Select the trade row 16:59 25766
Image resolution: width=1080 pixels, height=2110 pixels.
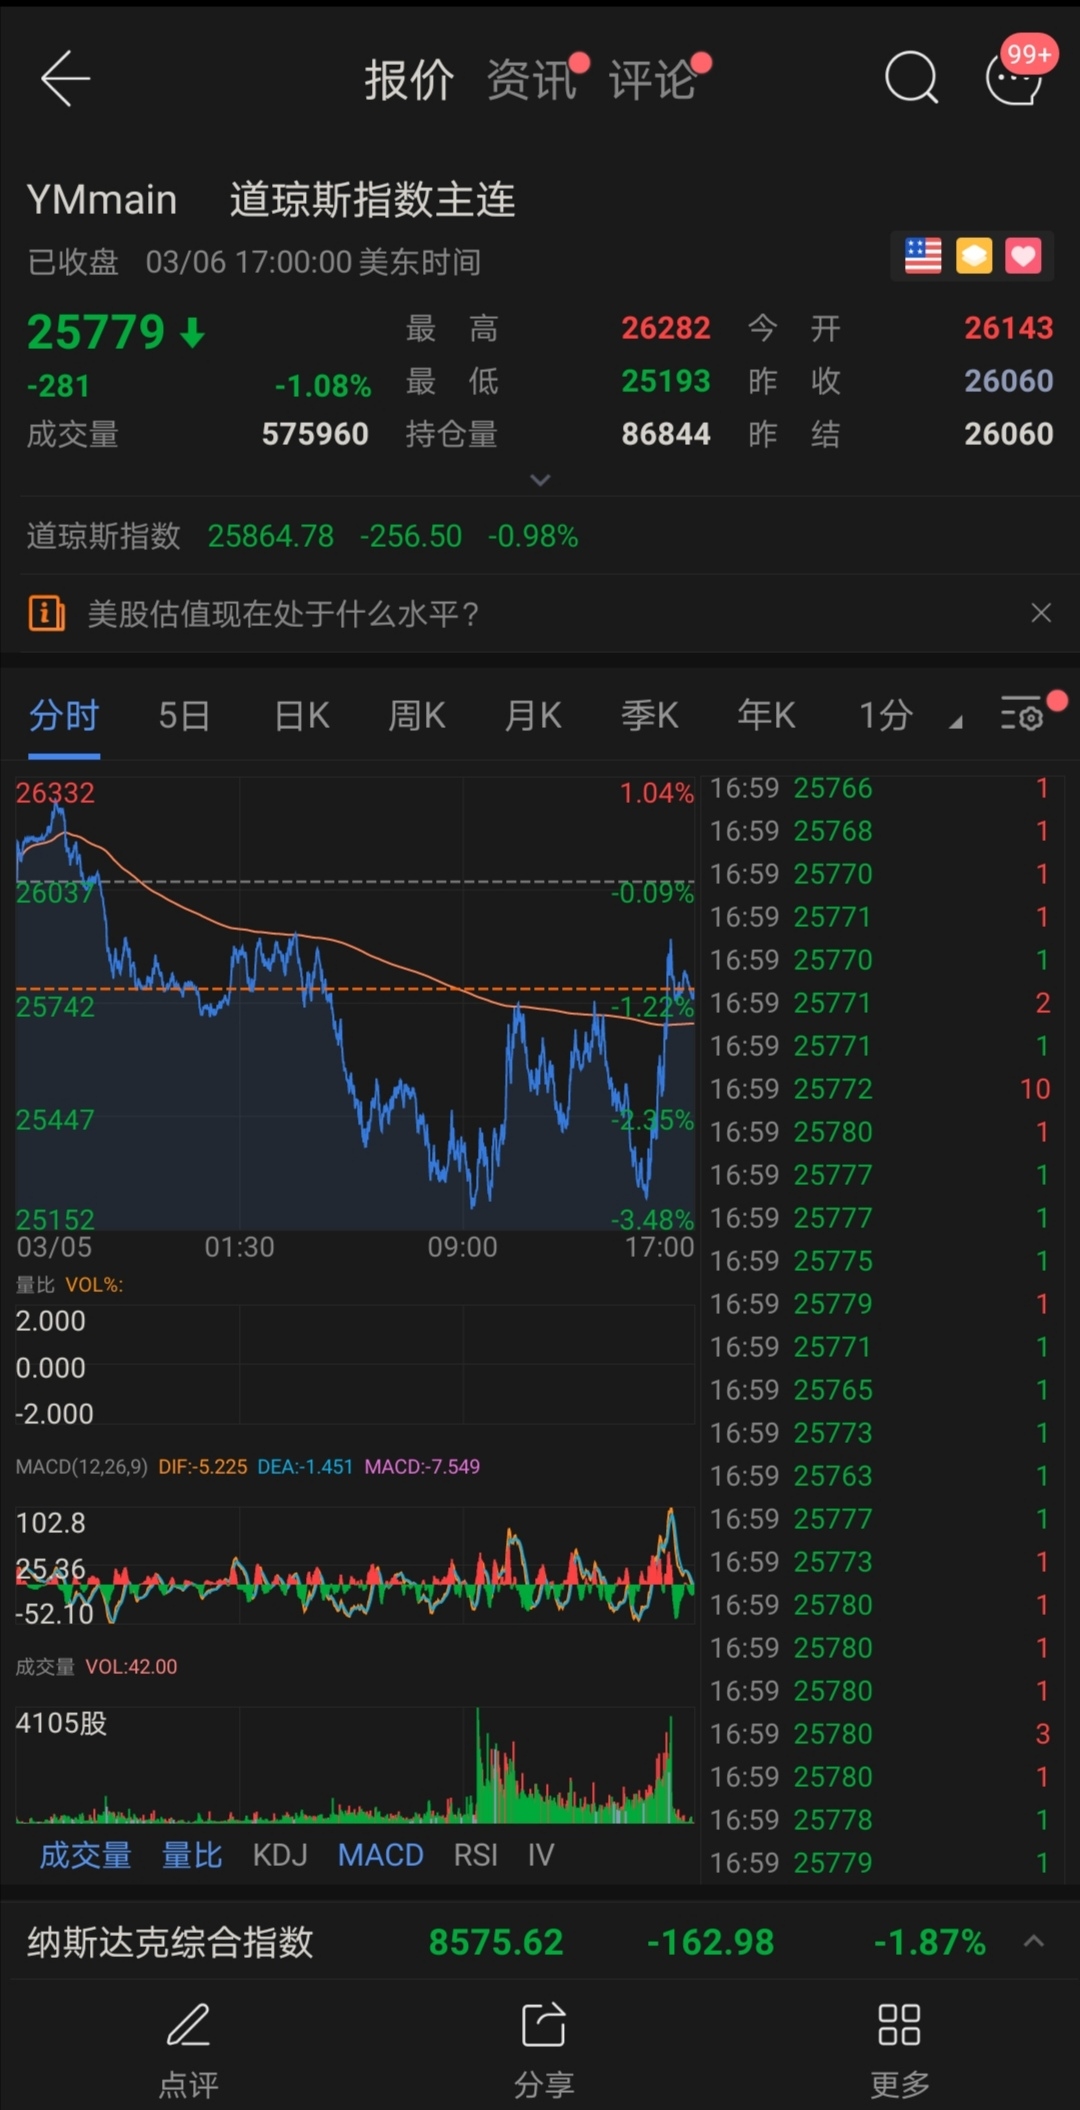(880, 788)
